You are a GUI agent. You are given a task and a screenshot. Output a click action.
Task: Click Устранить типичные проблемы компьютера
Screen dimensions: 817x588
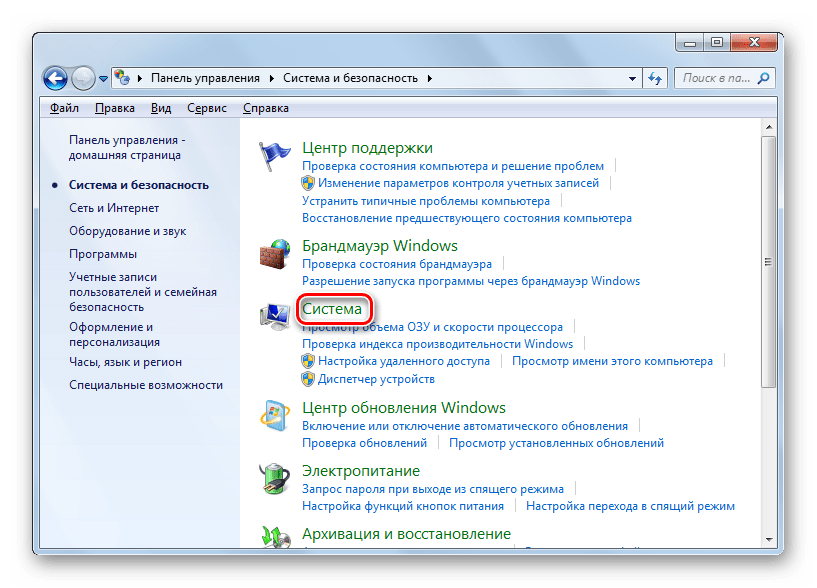point(426,201)
